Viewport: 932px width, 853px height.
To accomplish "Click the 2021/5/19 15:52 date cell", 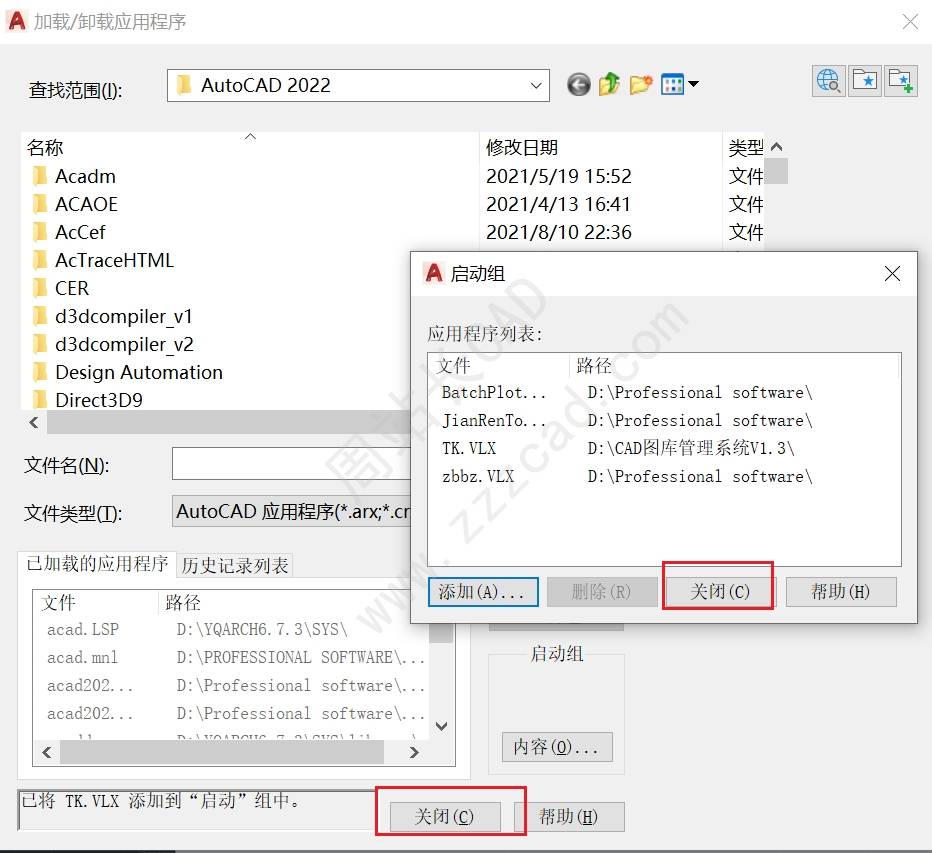I will coord(559,177).
